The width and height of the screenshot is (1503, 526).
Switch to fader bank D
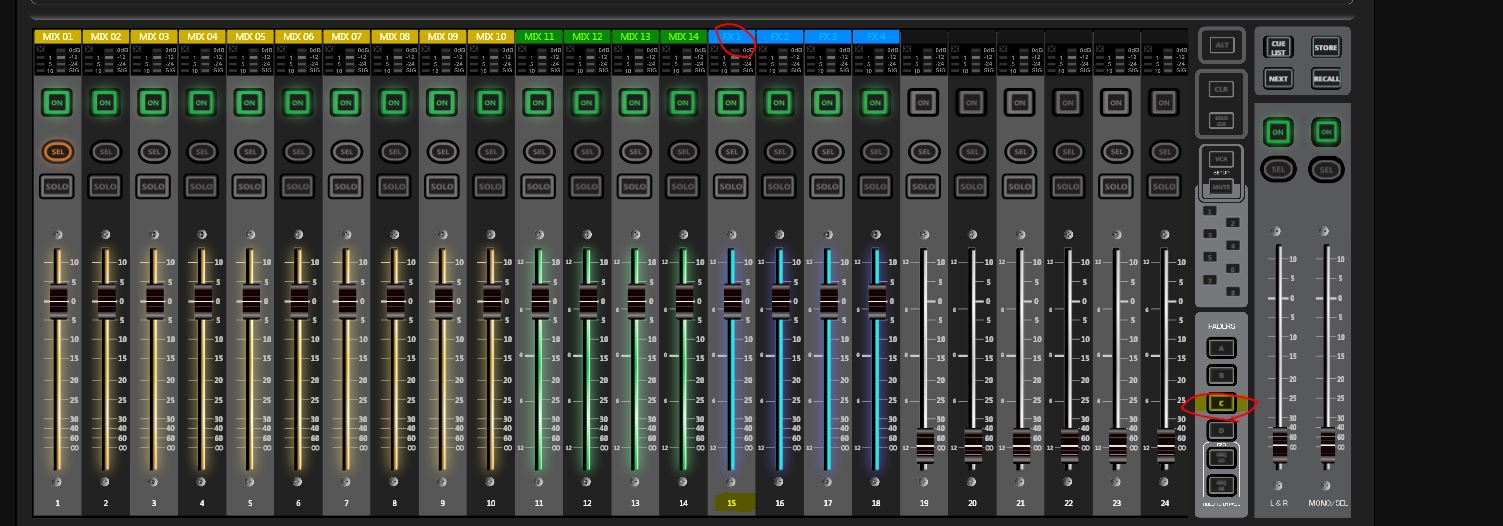tap(1221, 431)
